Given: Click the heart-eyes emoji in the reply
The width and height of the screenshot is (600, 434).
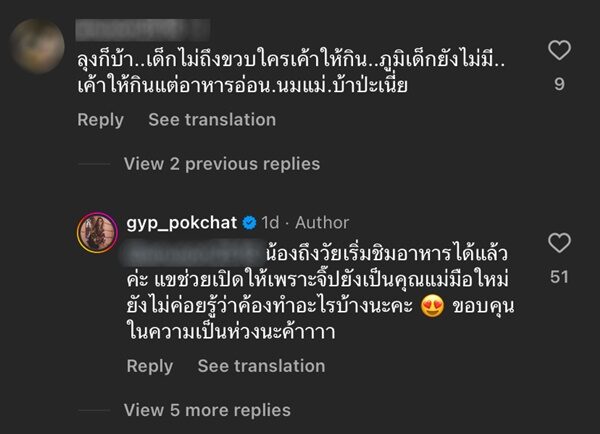Looking at the screenshot, I should point(433,308).
